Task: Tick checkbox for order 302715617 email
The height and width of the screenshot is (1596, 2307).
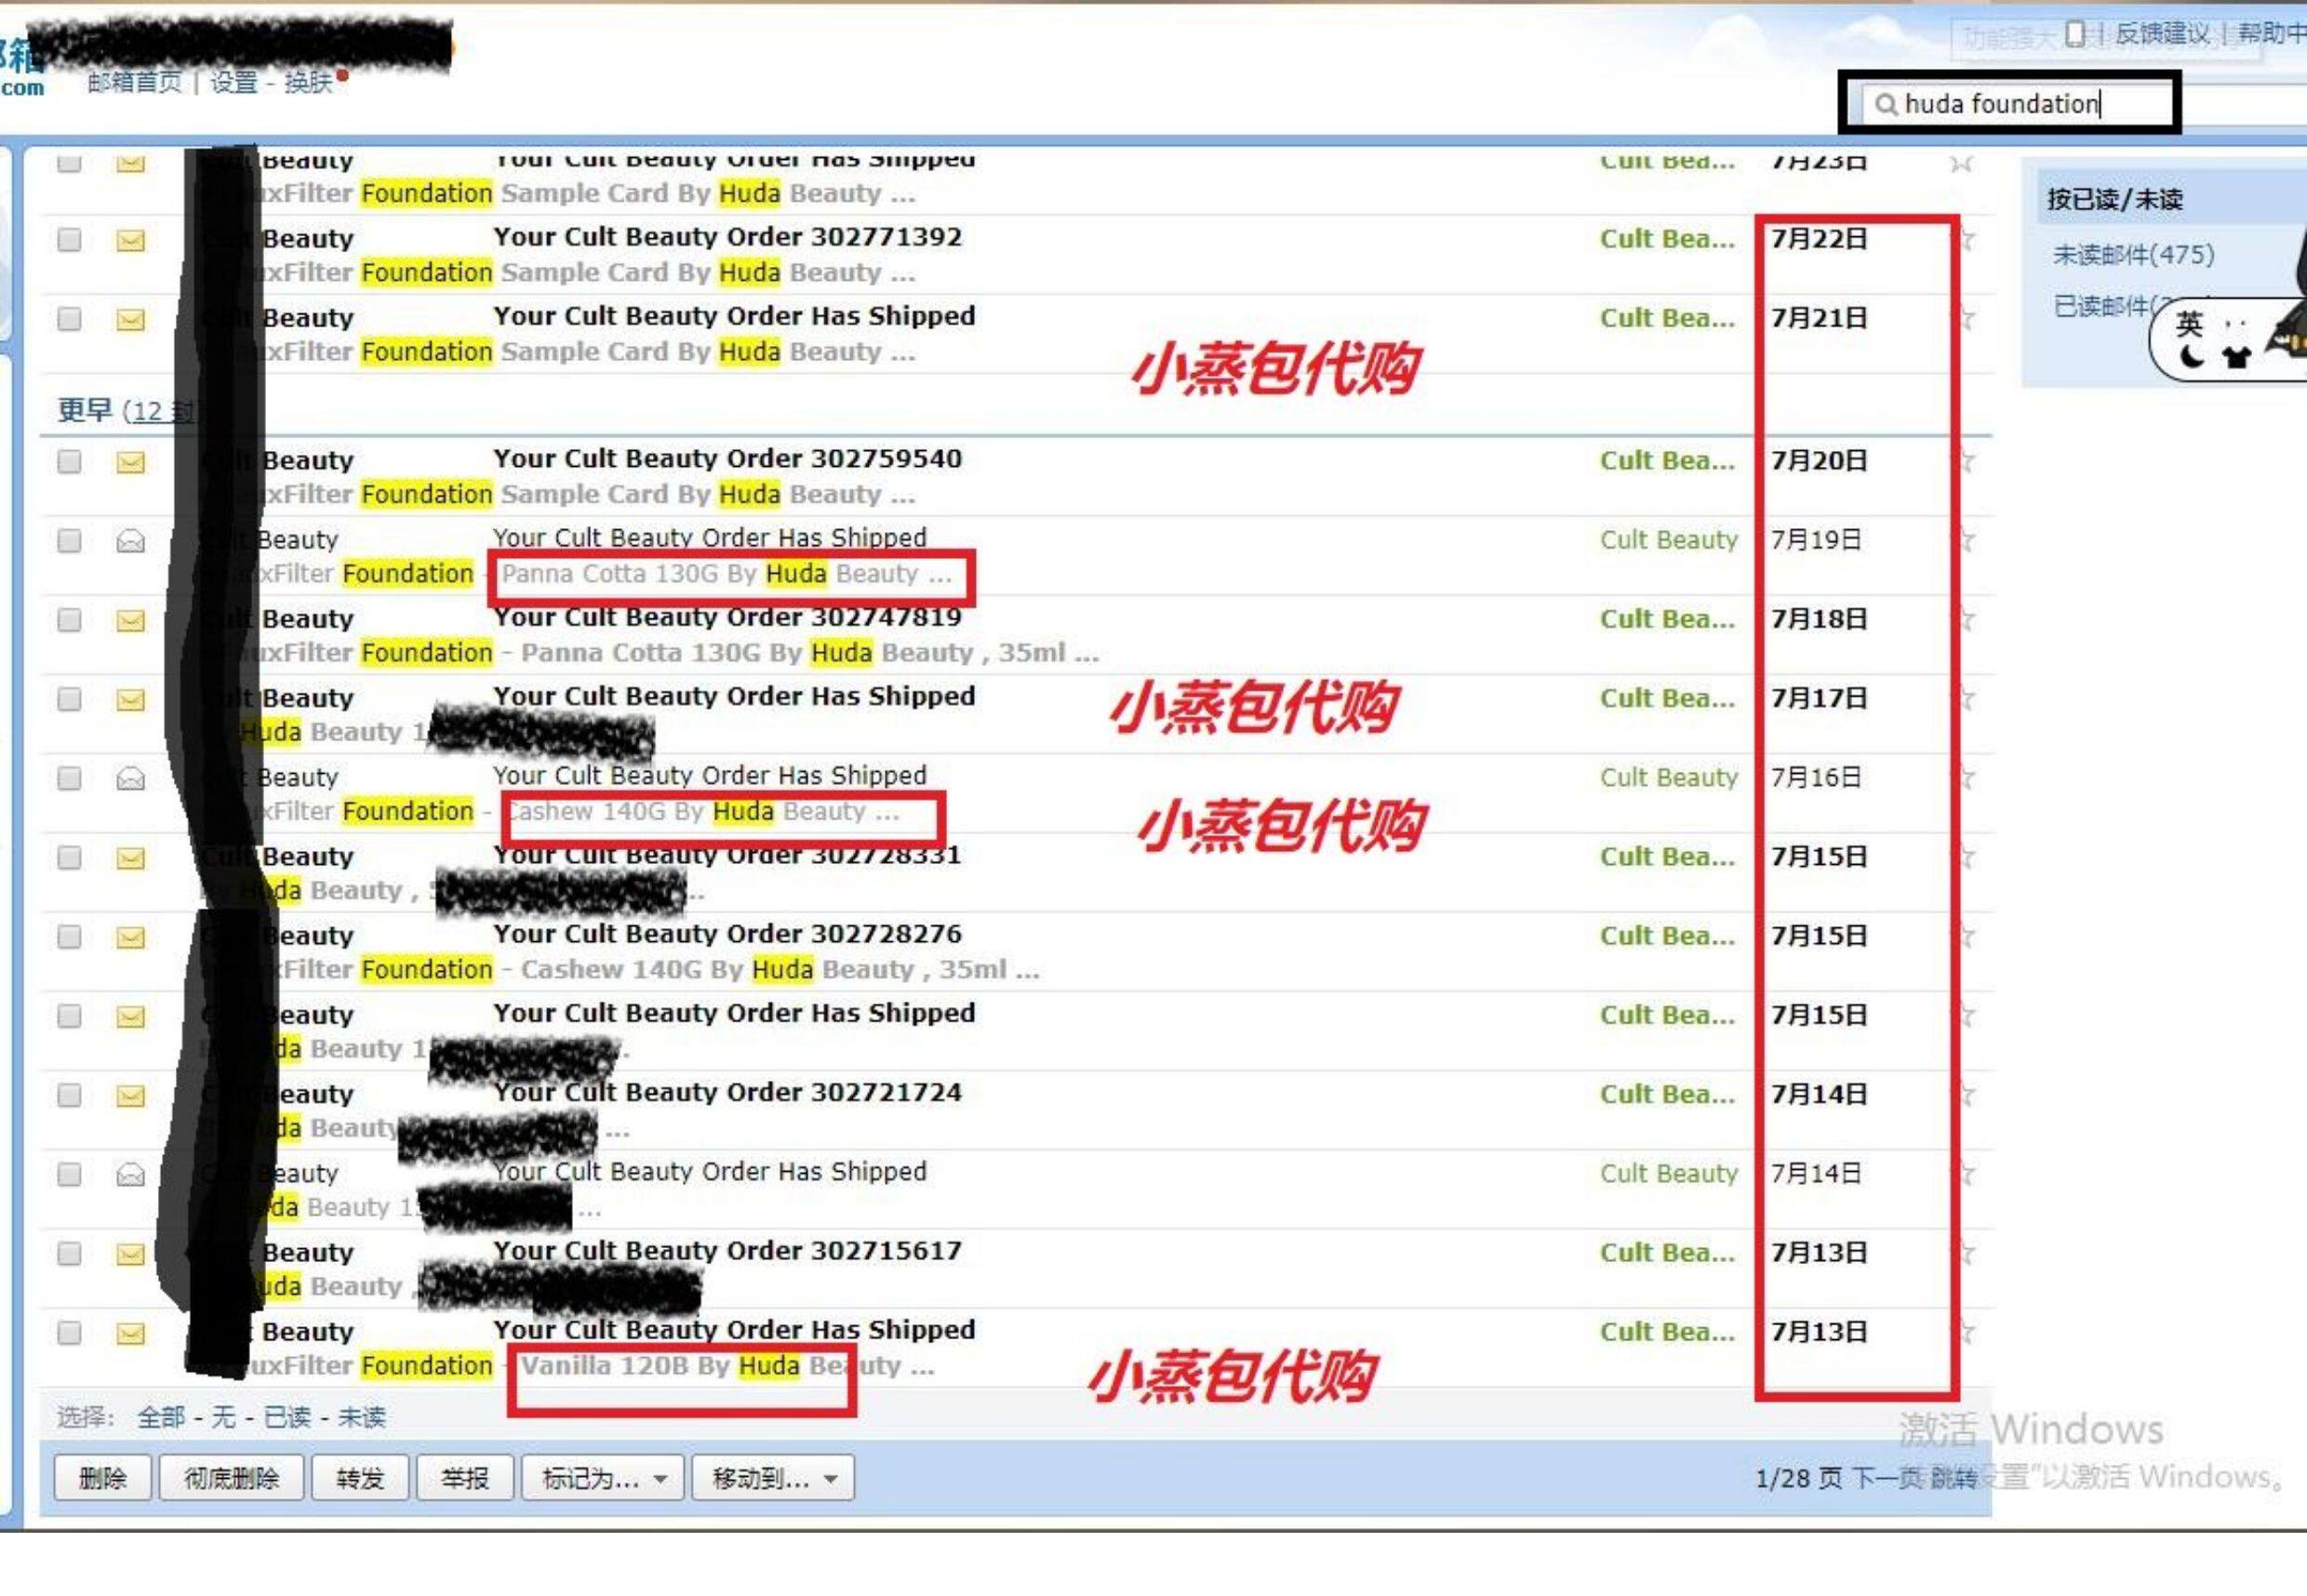Action: (69, 1253)
